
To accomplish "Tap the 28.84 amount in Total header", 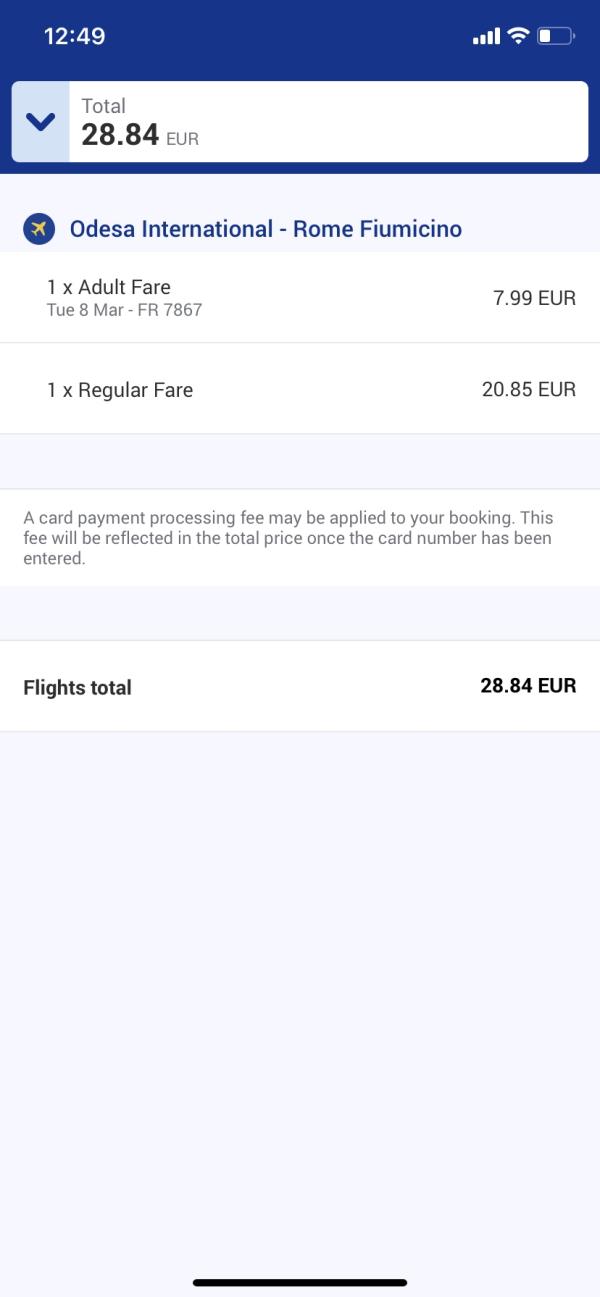I will (x=120, y=135).
